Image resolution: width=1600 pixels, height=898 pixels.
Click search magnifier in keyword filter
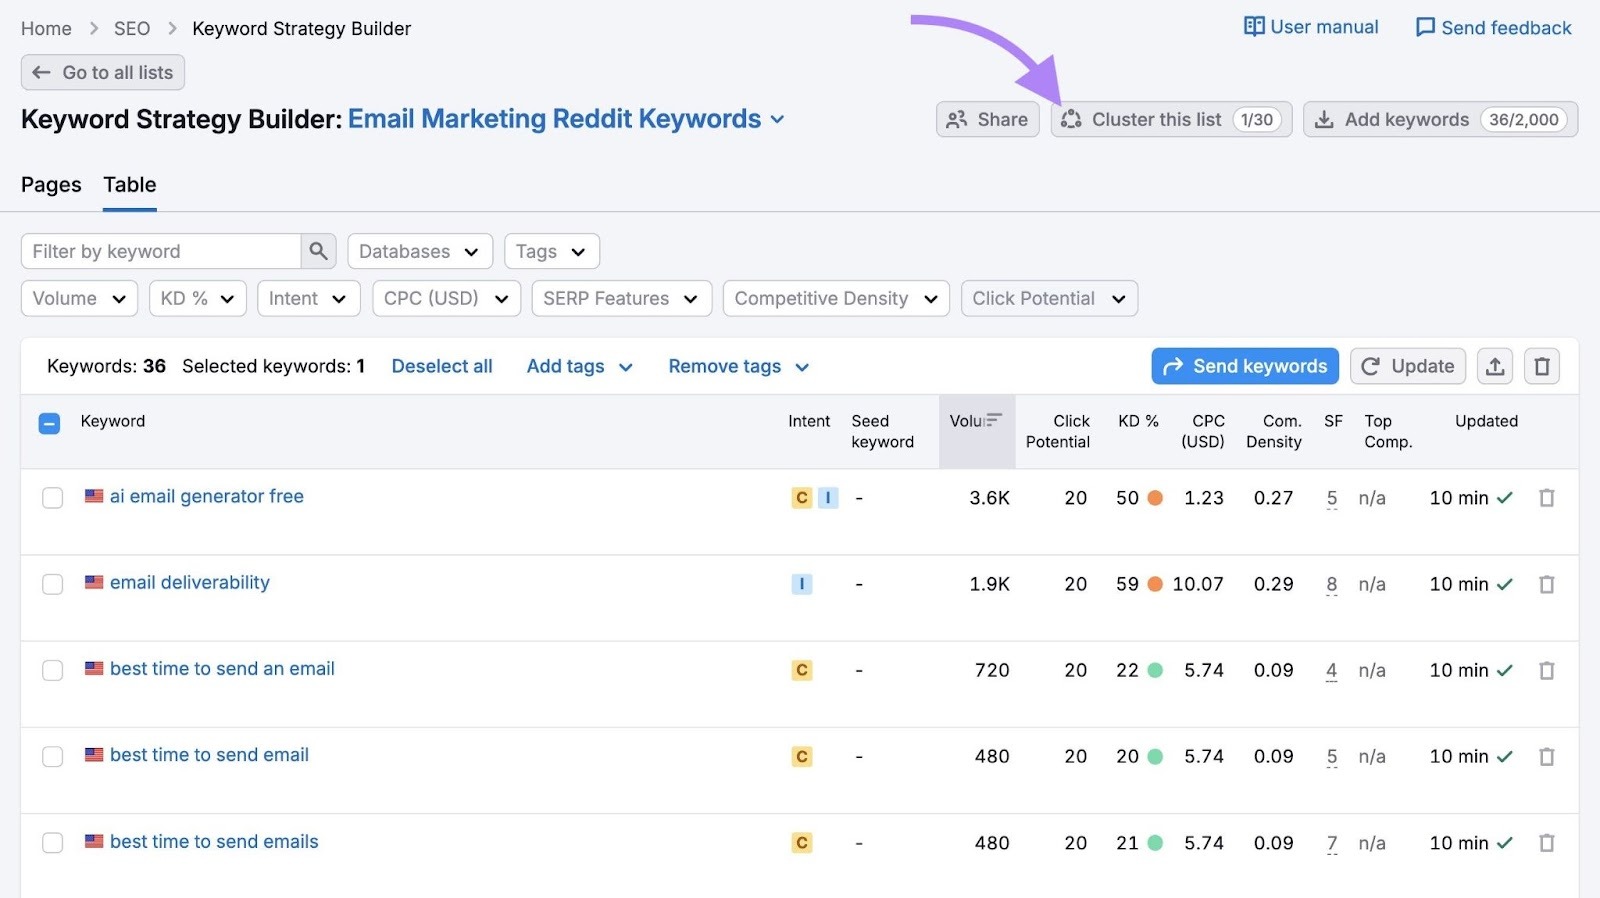318,251
